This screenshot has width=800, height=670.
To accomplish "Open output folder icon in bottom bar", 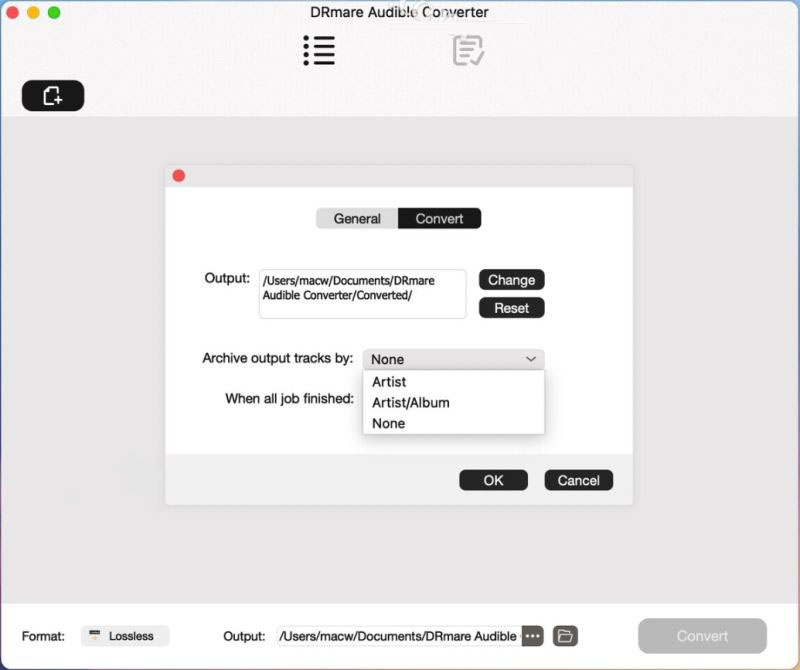I will 565,636.
